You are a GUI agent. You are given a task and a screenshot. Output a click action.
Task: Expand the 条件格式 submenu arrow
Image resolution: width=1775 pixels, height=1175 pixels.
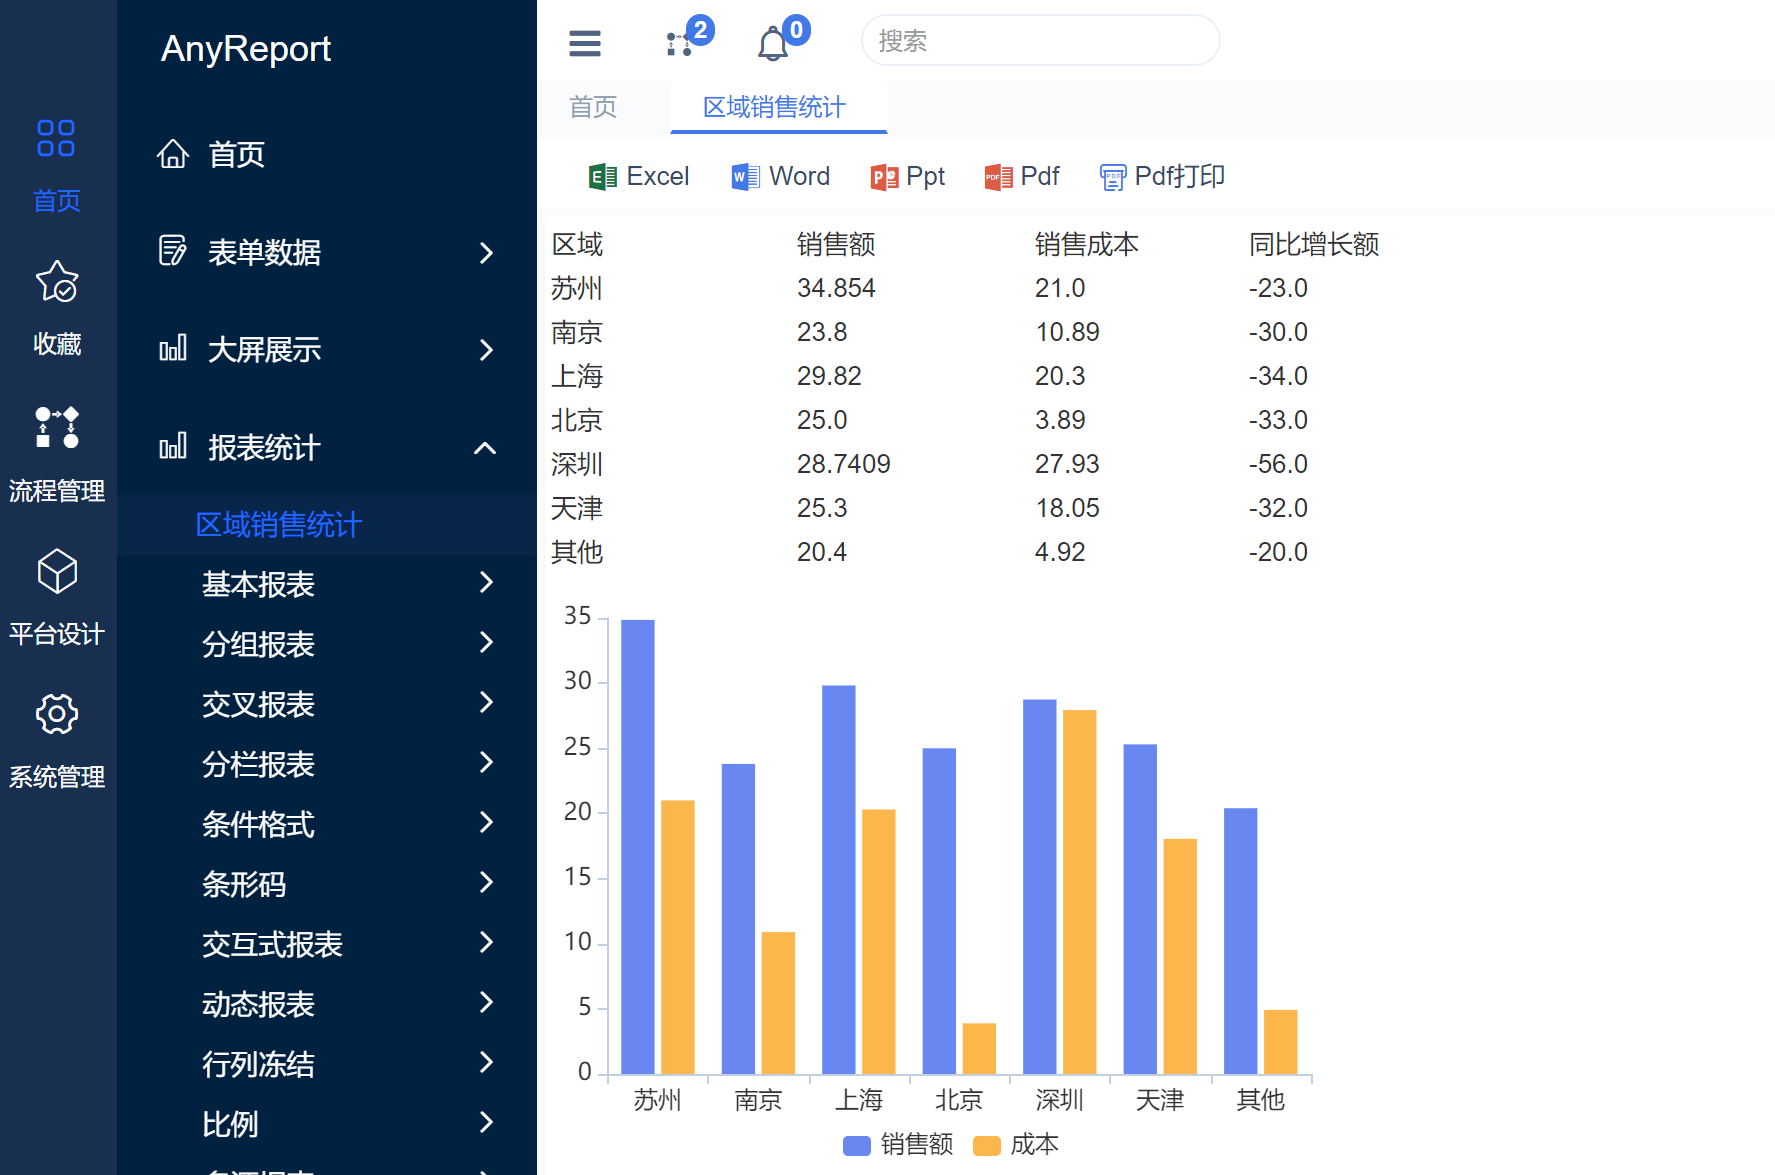pos(486,822)
